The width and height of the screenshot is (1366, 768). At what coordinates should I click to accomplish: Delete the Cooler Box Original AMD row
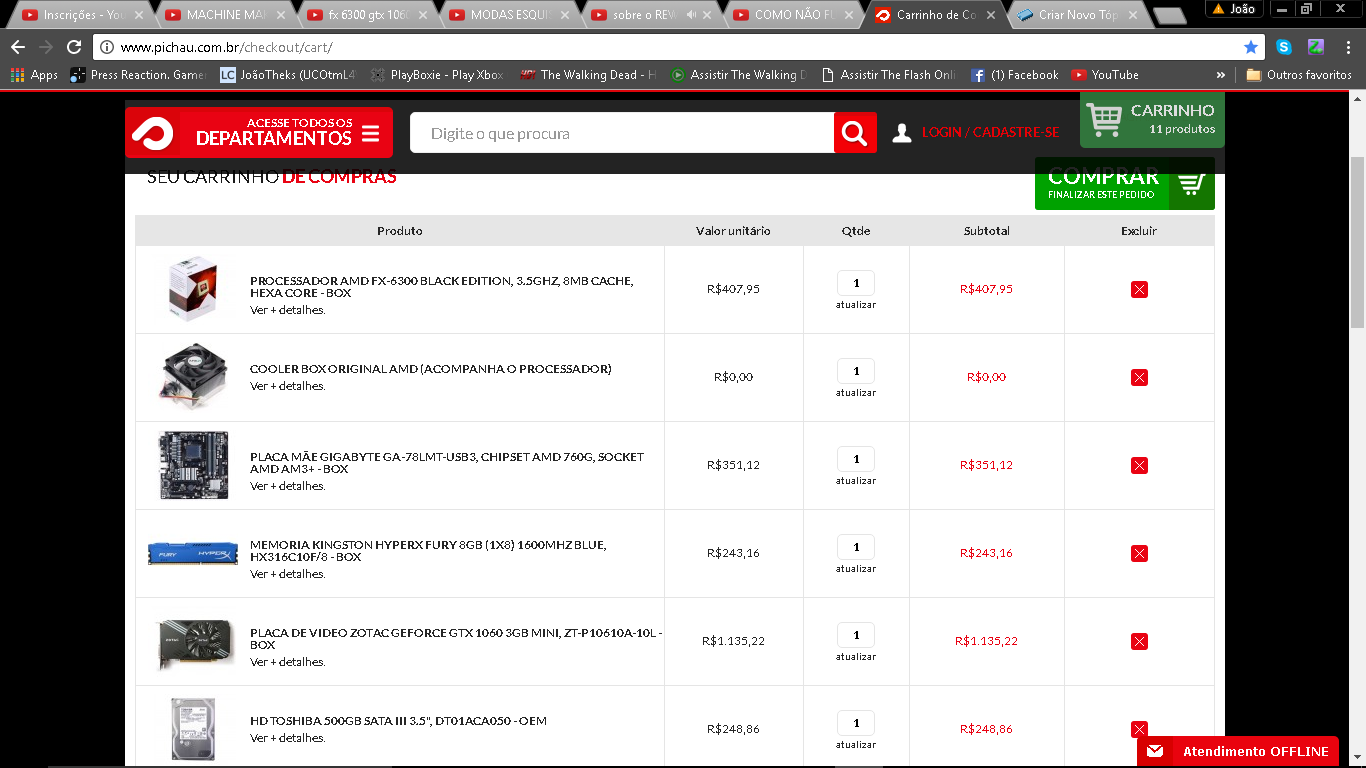pos(1139,377)
